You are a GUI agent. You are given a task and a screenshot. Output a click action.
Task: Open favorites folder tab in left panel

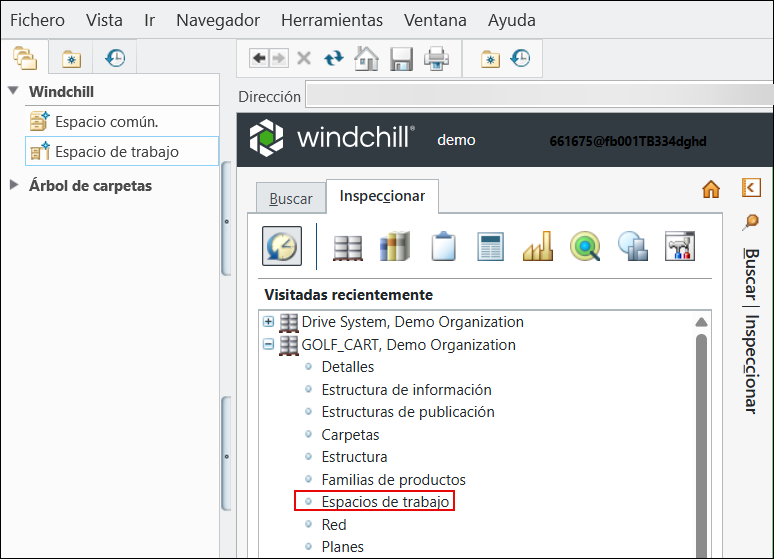[x=72, y=59]
